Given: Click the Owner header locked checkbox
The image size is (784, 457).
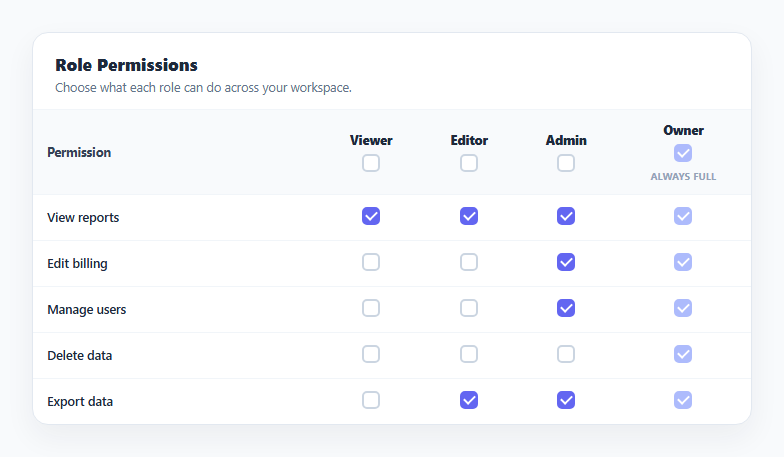Looking at the screenshot, I should 683,153.
